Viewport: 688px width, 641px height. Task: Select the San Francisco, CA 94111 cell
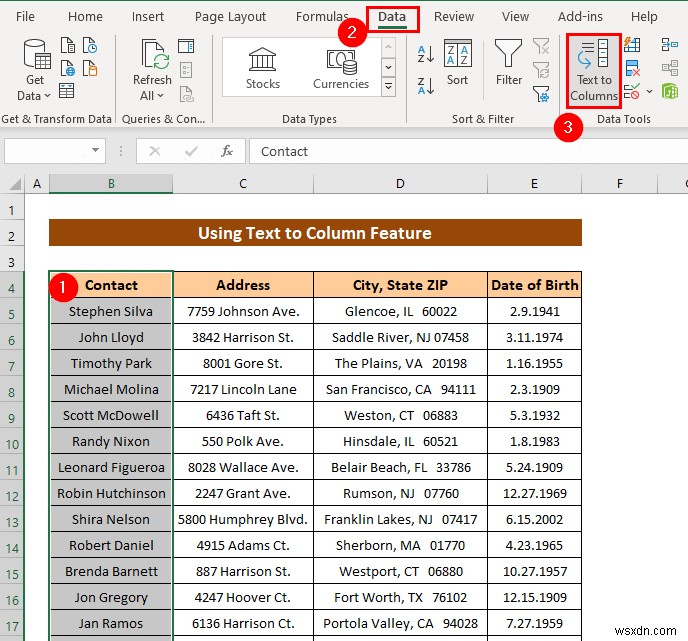point(400,389)
